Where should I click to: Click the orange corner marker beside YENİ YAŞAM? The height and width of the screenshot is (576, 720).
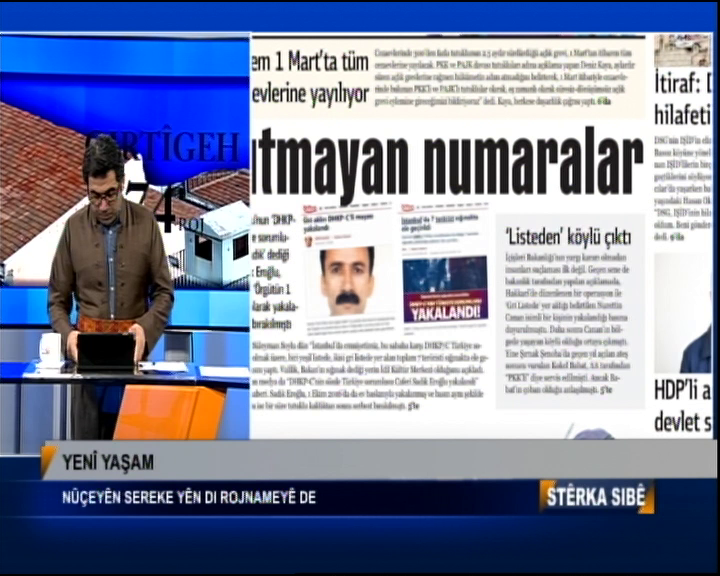[49, 460]
